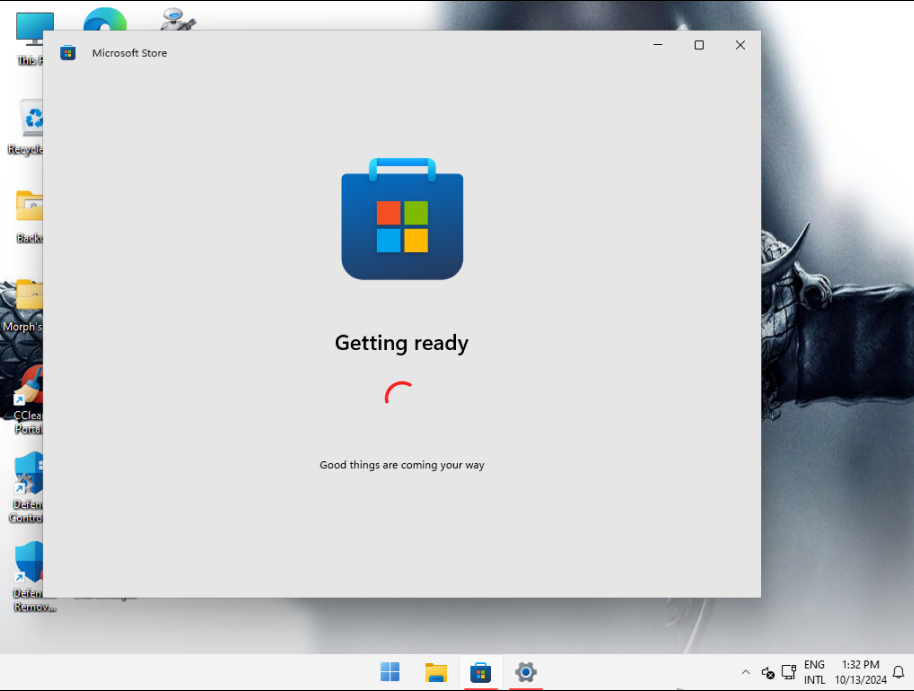Select the robot-figure desktop icon

(x=177, y=19)
